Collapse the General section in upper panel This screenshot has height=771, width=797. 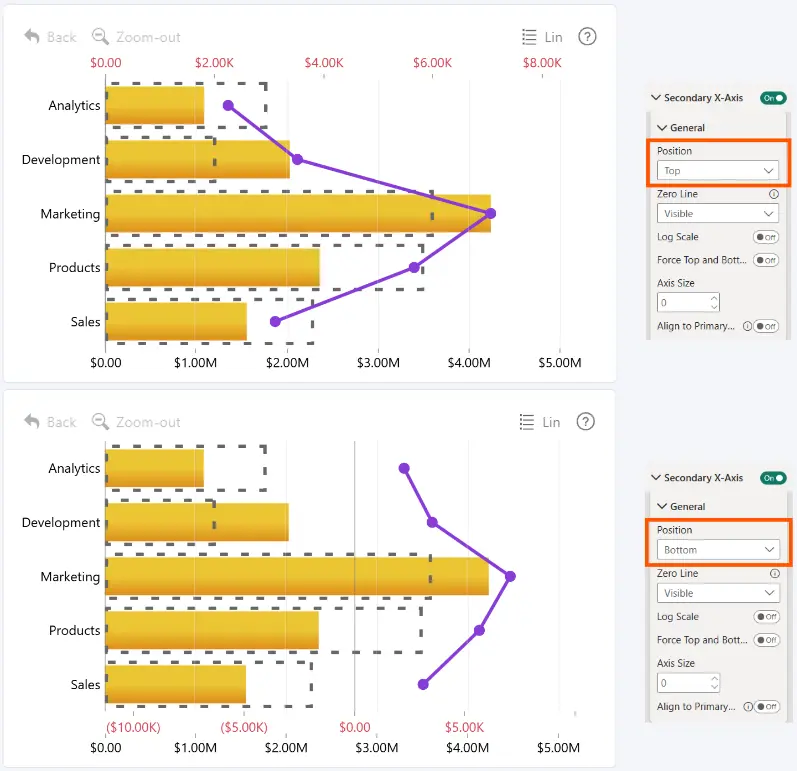[x=662, y=128]
